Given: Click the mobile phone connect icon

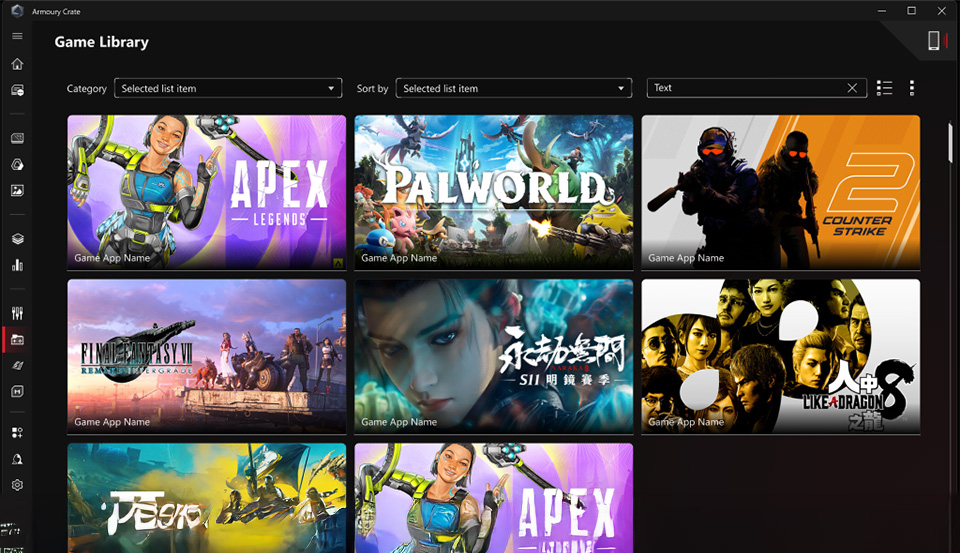Looking at the screenshot, I should [x=933, y=40].
